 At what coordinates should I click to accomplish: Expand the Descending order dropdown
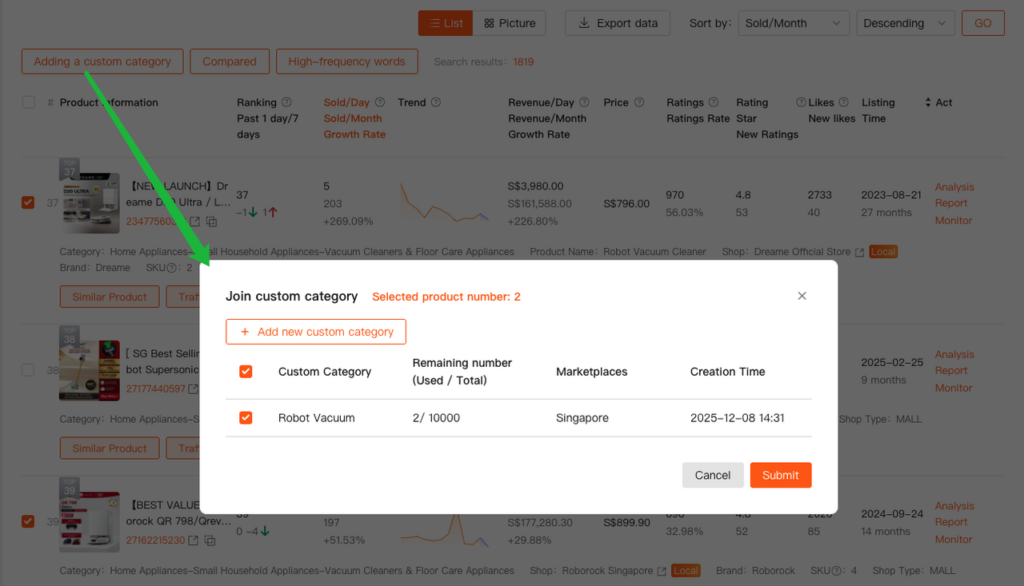(905, 23)
